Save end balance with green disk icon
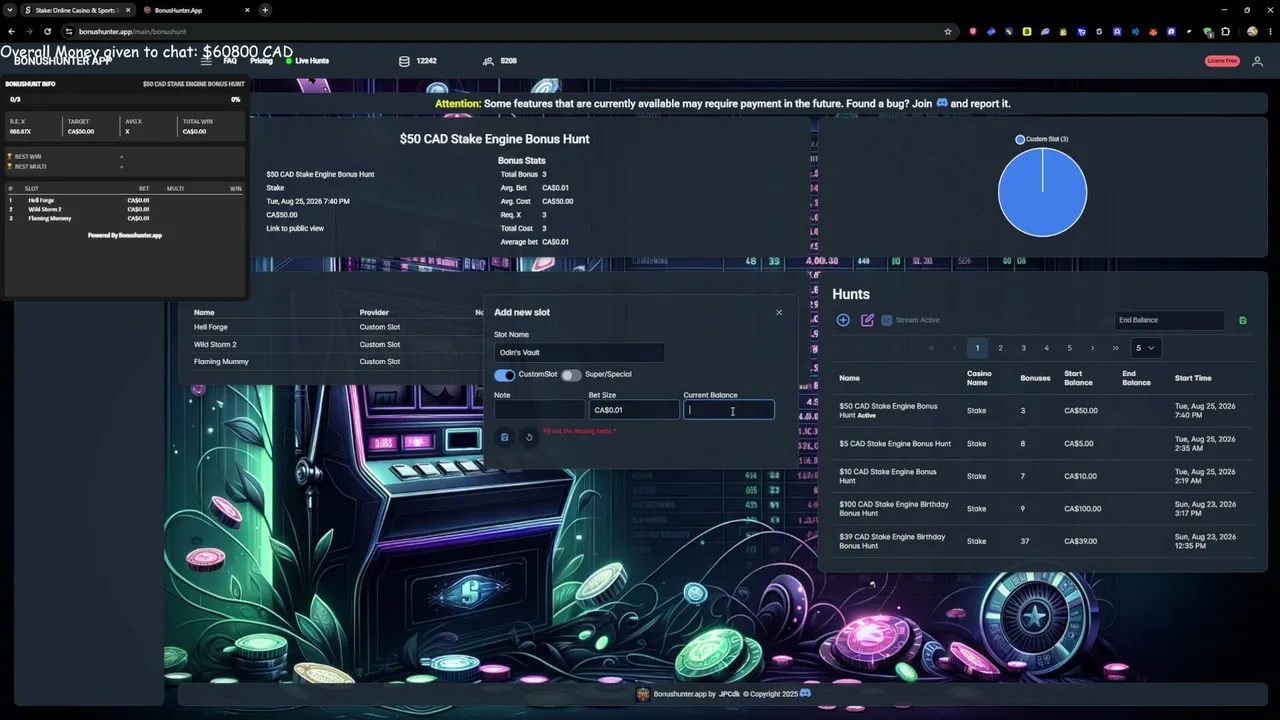 pyautogui.click(x=1243, y=320)
